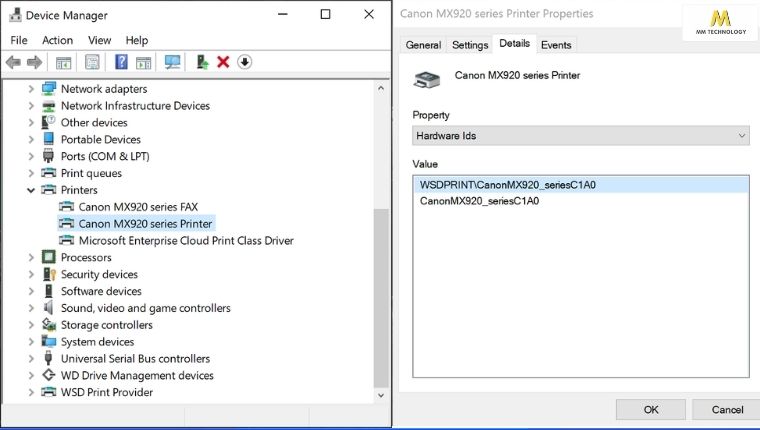Click the device tree scrollbar down arrow
This screenshot has width=760, height=430.
click(381, 395)
